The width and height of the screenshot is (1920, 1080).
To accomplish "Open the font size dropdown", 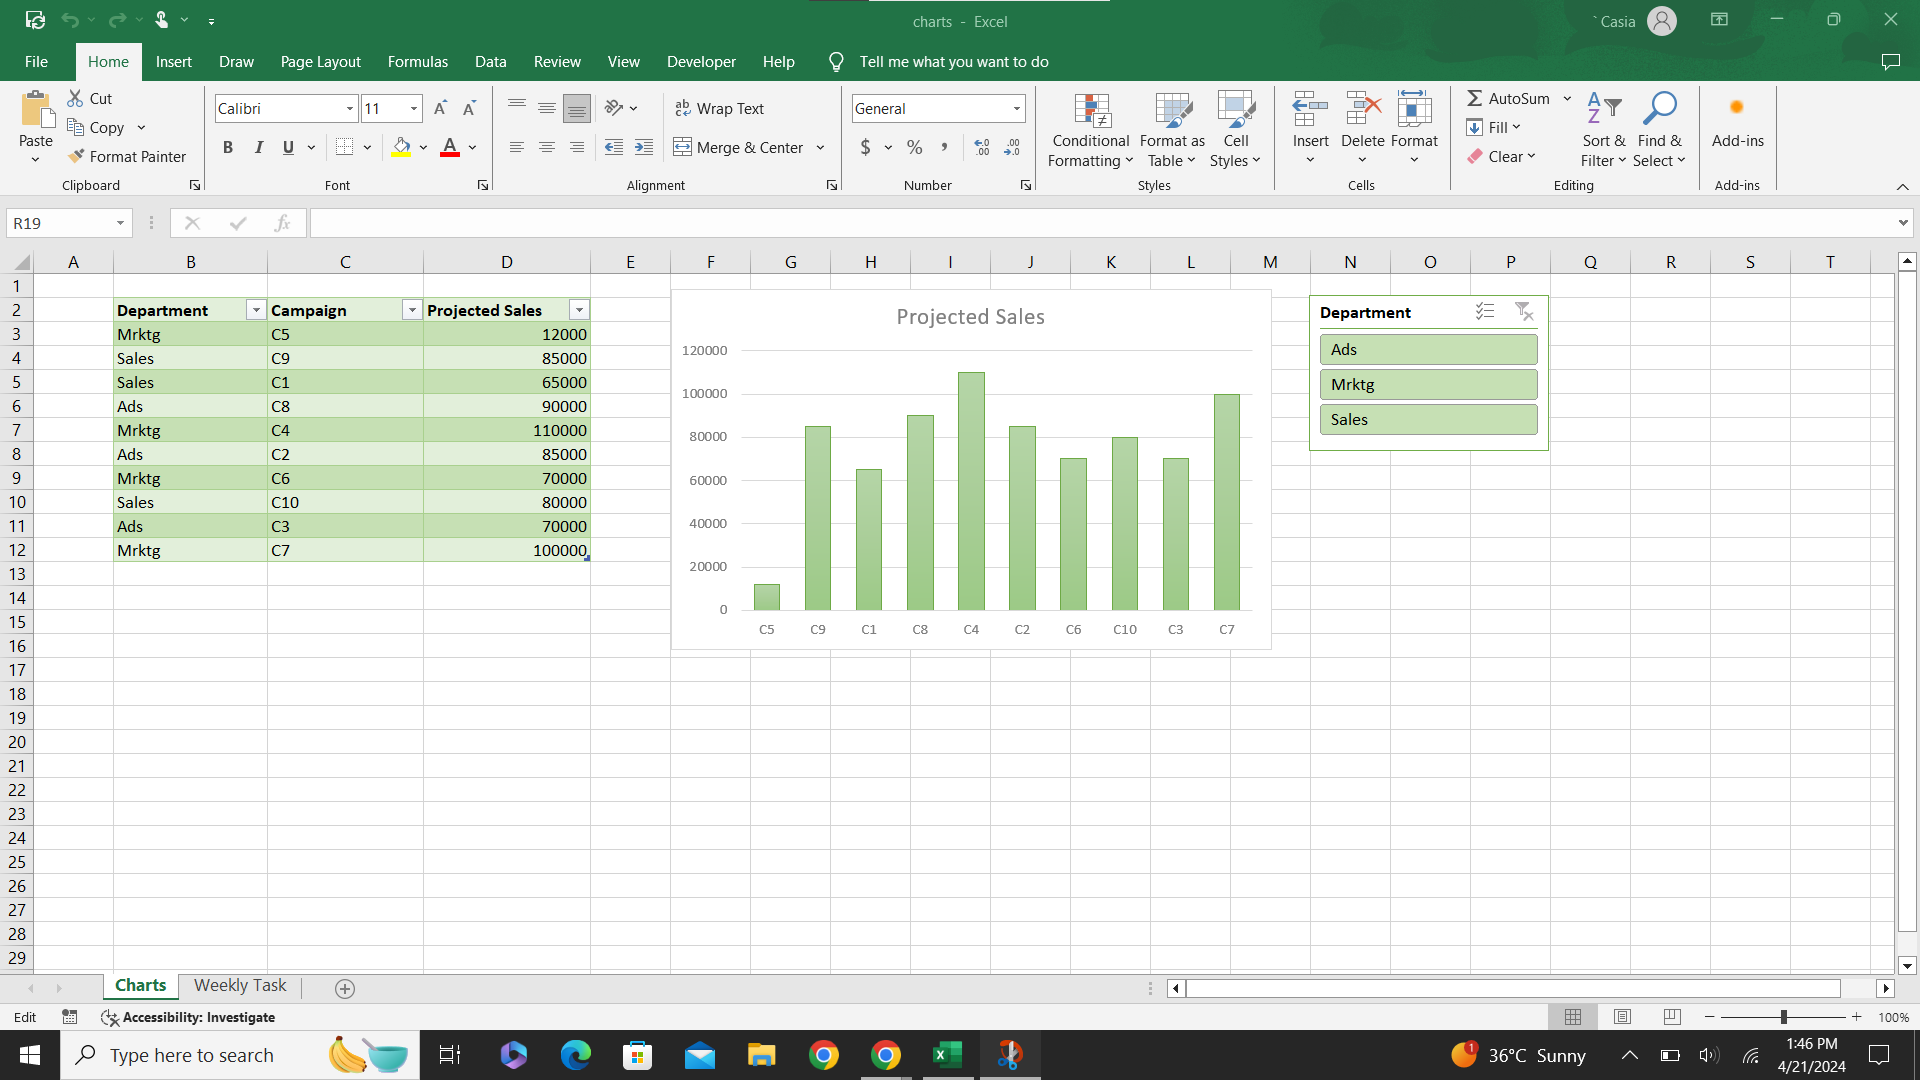I will [x=413, y=108].
